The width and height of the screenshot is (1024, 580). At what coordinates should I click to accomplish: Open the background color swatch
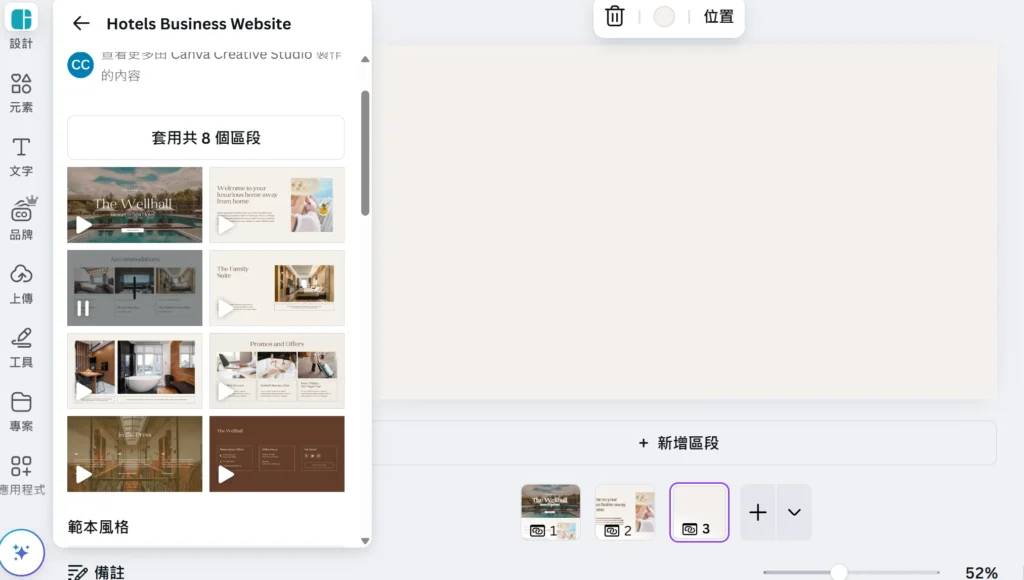click(664, 17)
